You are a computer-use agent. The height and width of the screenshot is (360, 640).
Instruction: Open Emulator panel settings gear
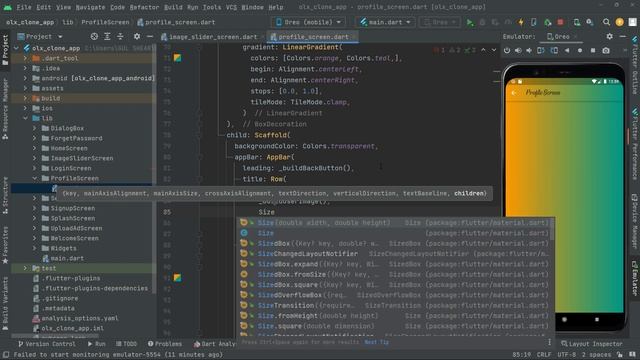609,36
